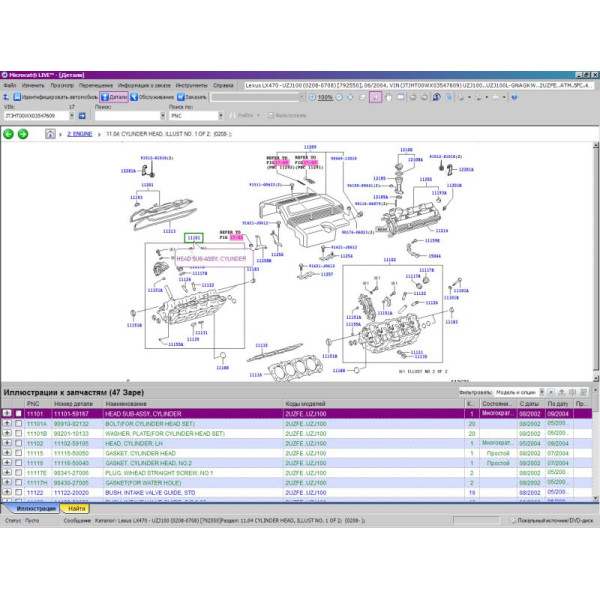Click the 2: ENGINE breadcrumb link
The width and height of the screenshot is (600, 600).
click(81, 133)
